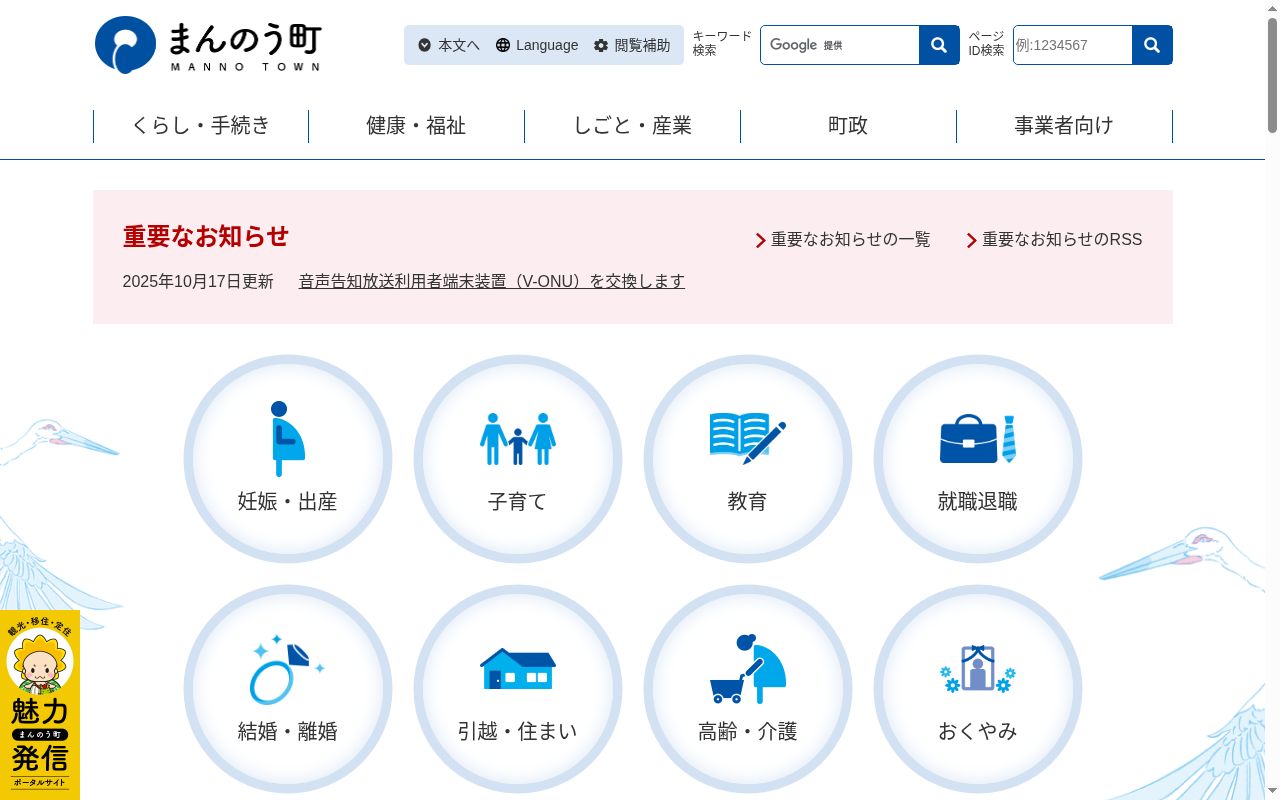
Task: Click the 重要なお知らせ heading
Action: [x=206, y=237]
